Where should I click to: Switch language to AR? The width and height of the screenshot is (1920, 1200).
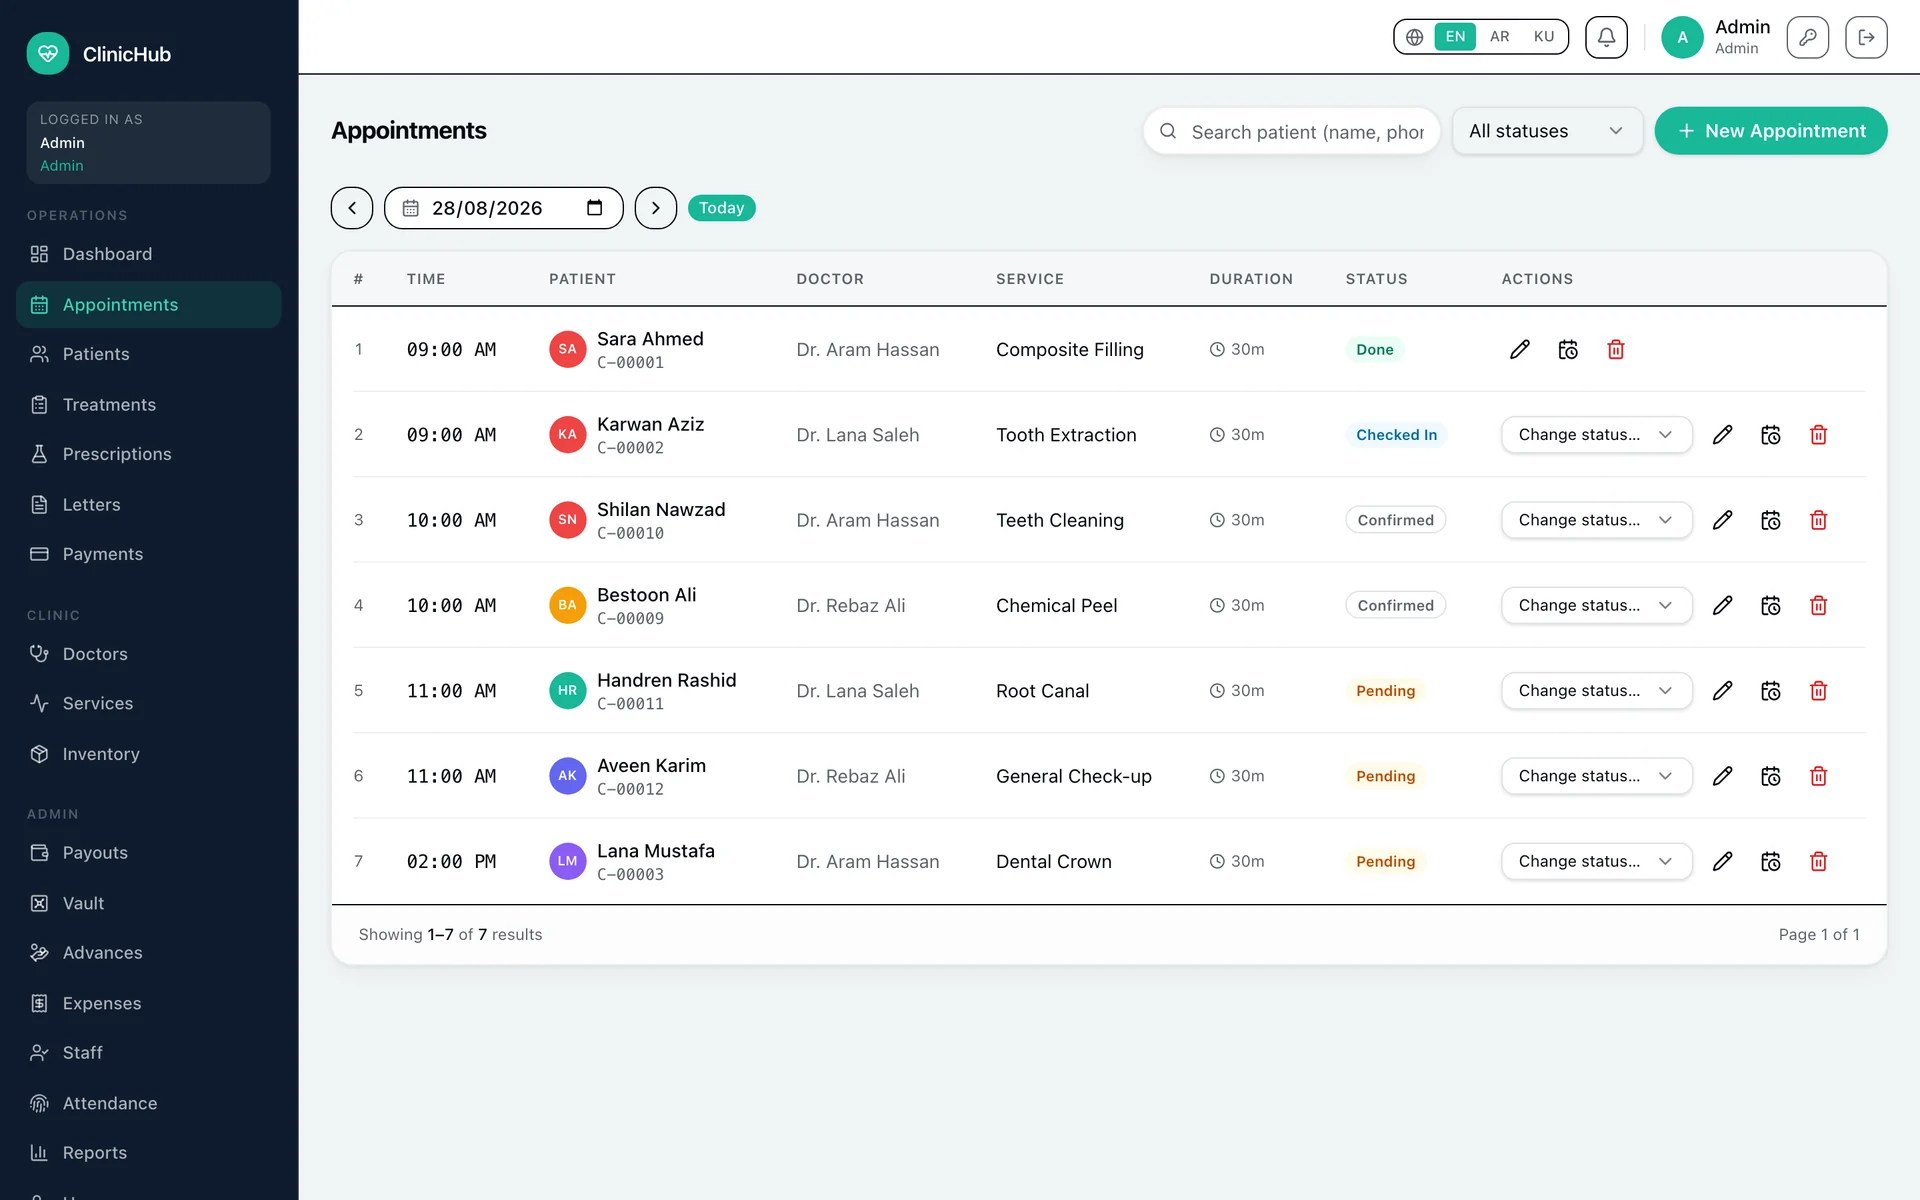(1499, 37)
